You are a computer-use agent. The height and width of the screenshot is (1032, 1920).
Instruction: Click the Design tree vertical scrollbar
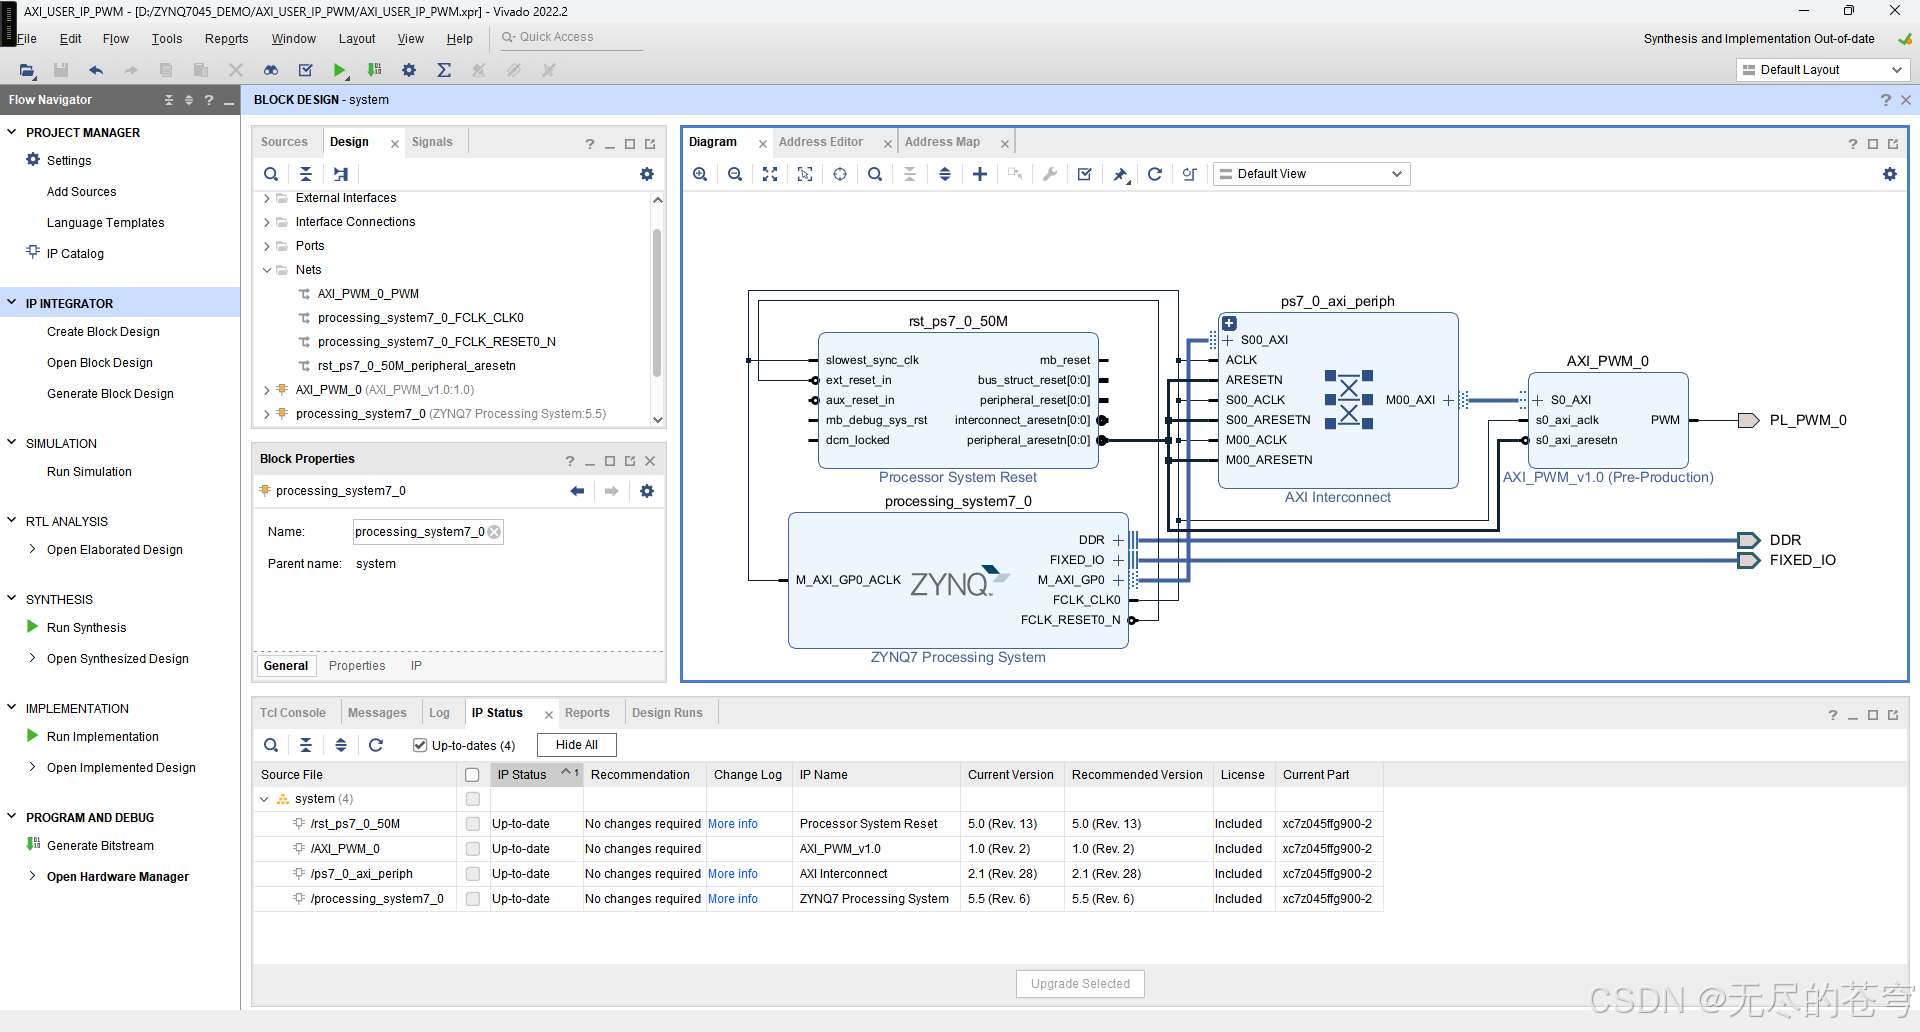click(x=657, y=302)
